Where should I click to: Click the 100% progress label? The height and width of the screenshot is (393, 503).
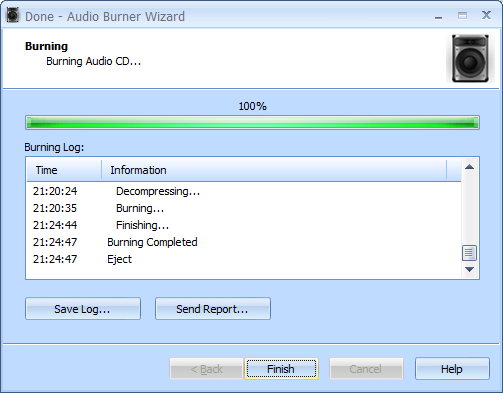point(252,106)
